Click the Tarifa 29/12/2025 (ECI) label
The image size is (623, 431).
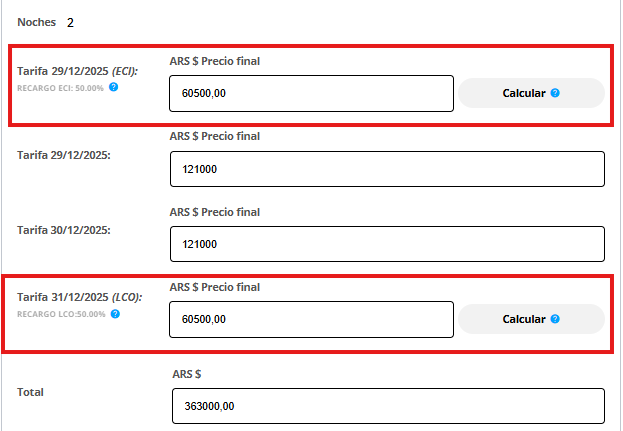[77, 71]
